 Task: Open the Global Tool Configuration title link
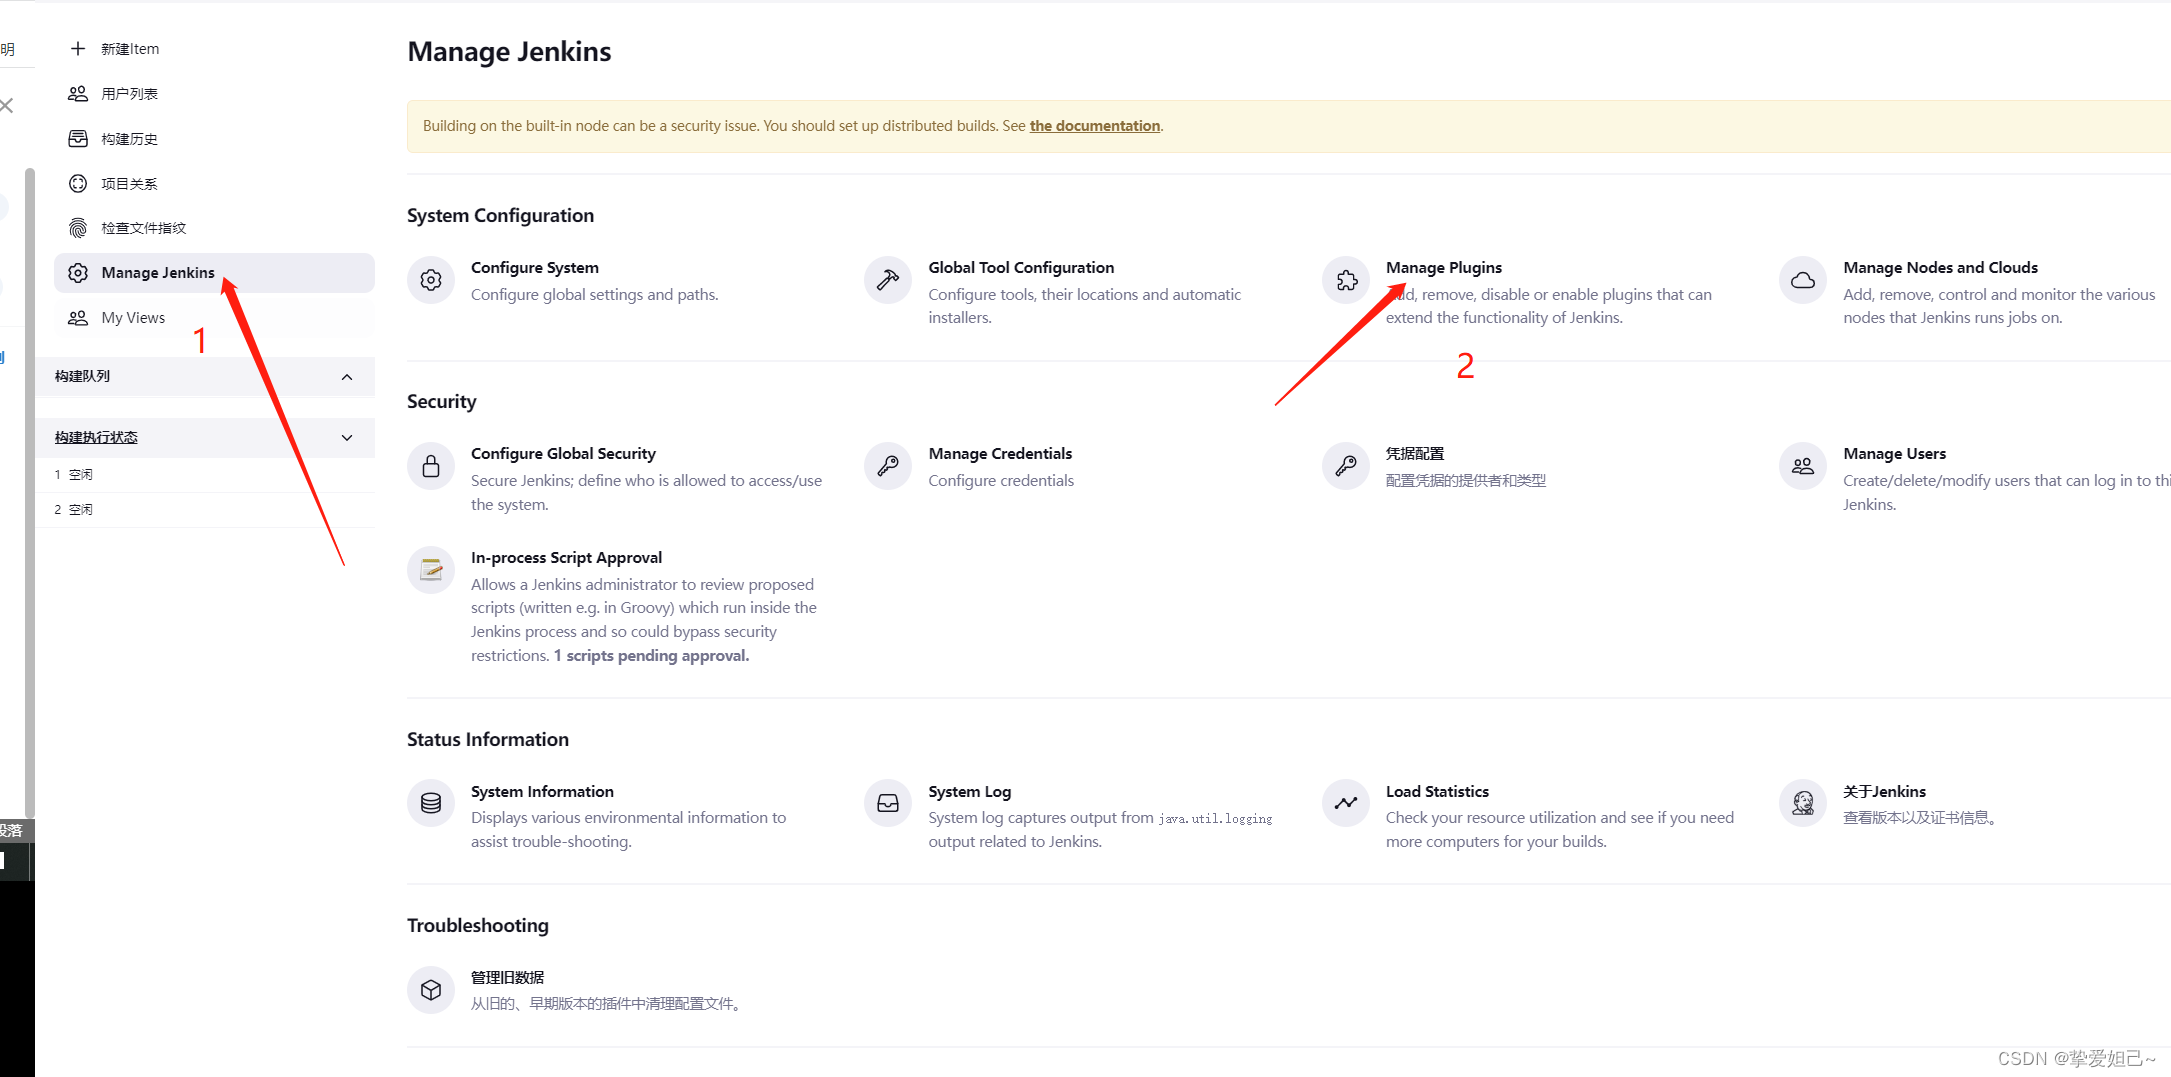(1021, 267)
